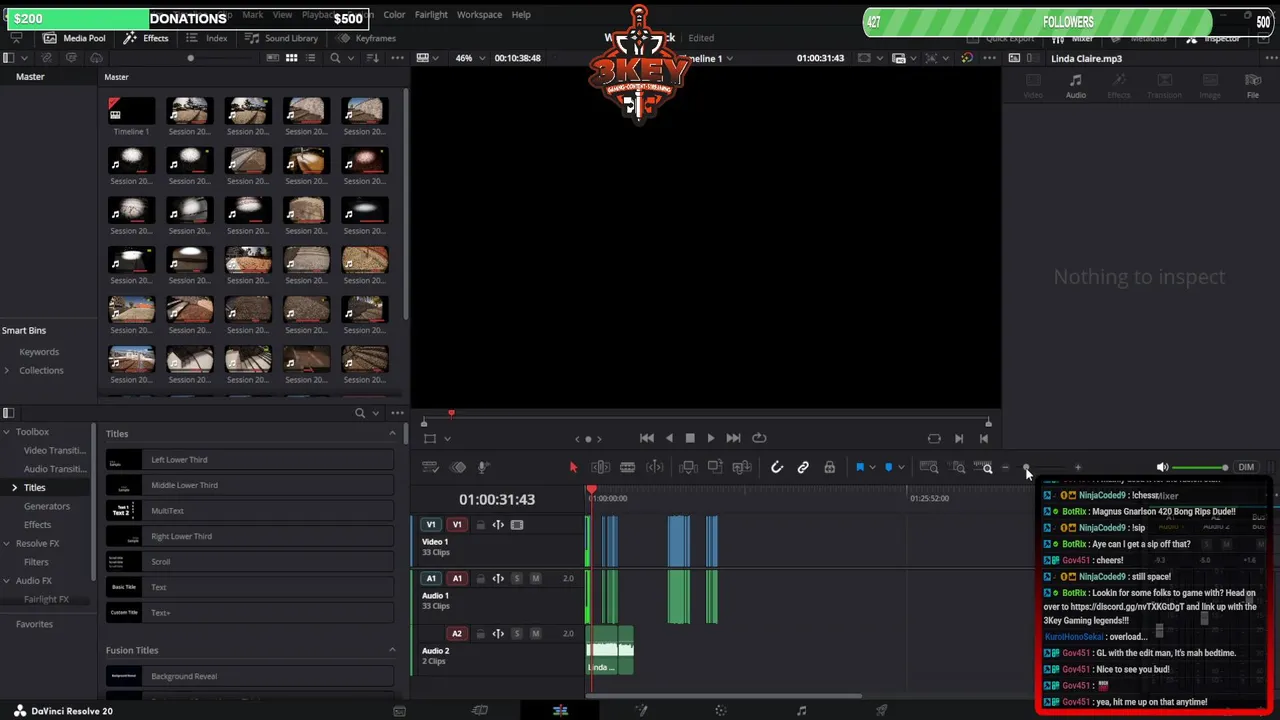
Task: Stop playback
Action: [690, 438]
